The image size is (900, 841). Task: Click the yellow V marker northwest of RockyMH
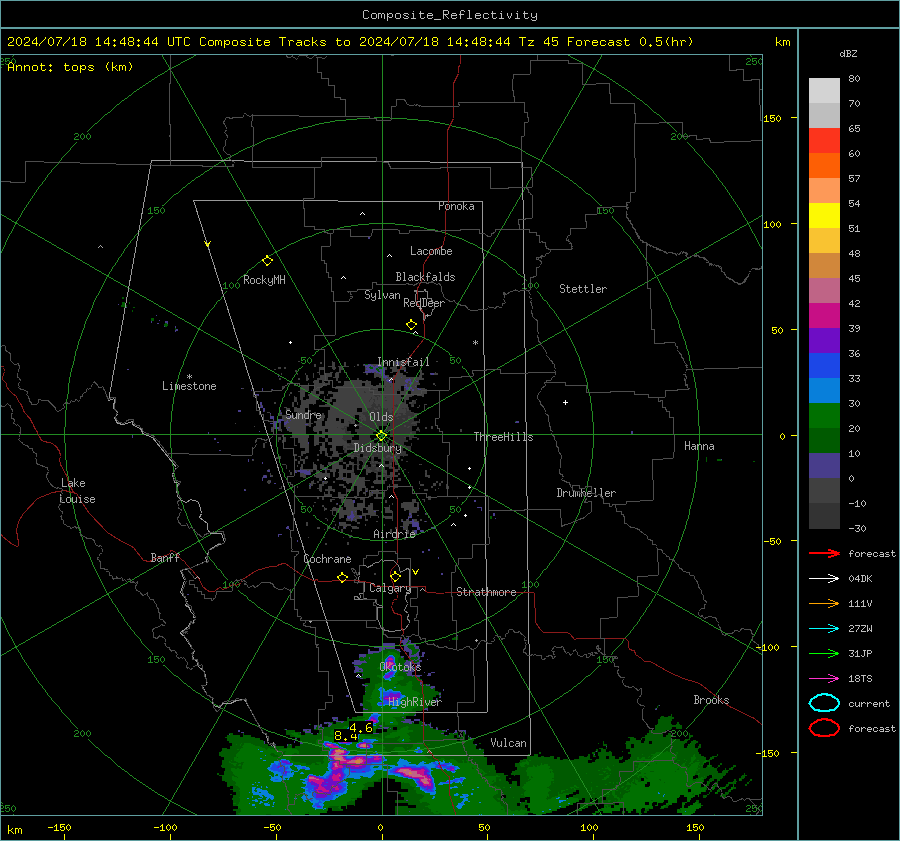pyautogui.click(x=208, y=244)
